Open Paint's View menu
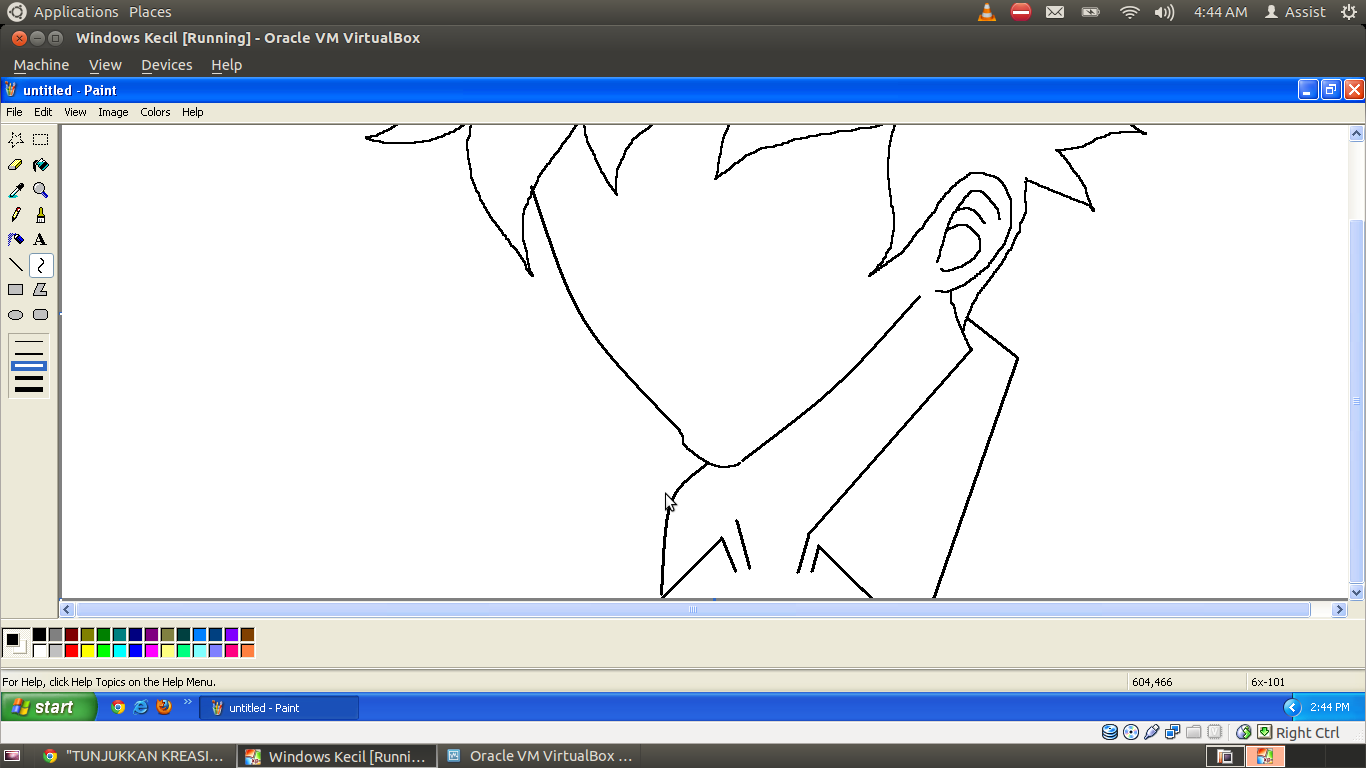 point(75,112)
